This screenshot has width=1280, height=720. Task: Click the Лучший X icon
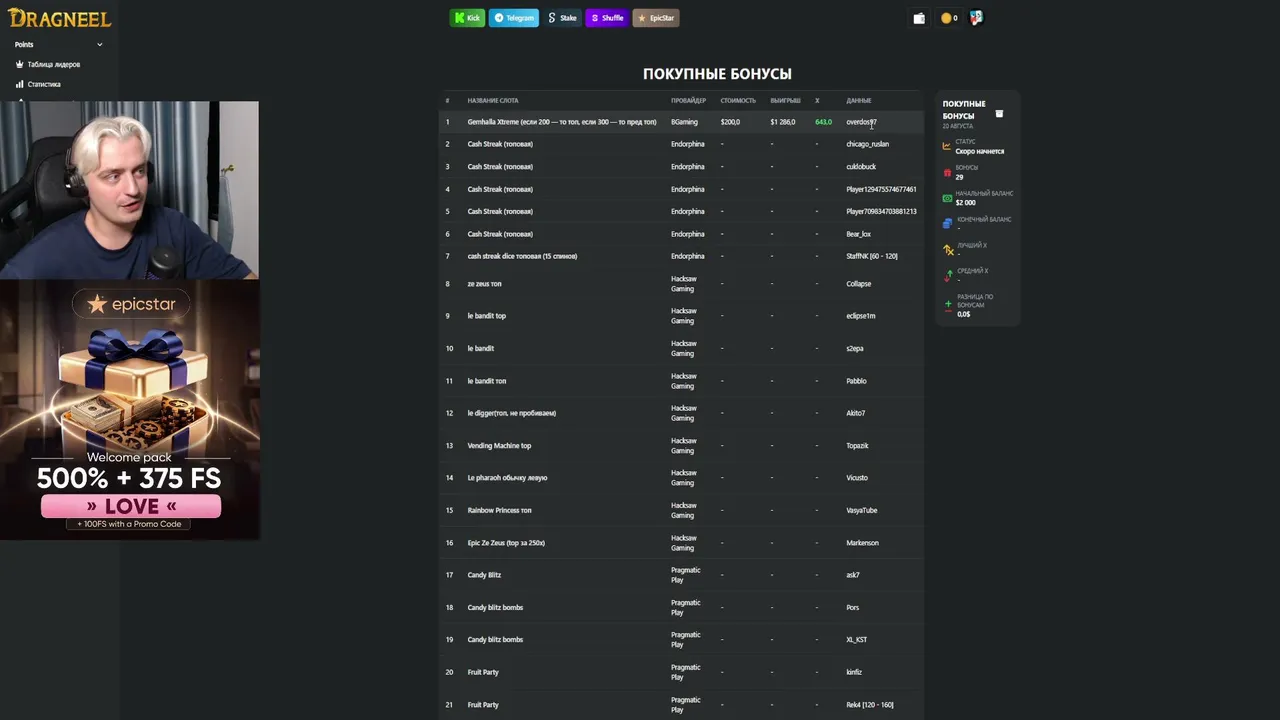pos(948,249)
